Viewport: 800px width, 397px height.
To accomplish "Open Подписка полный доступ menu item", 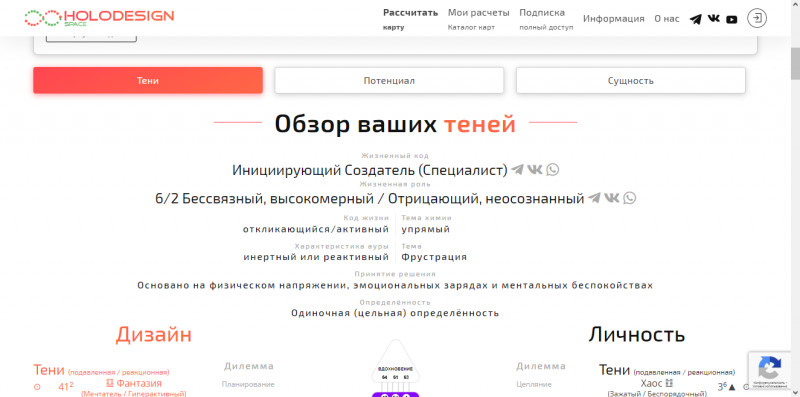I will (546, 19).
